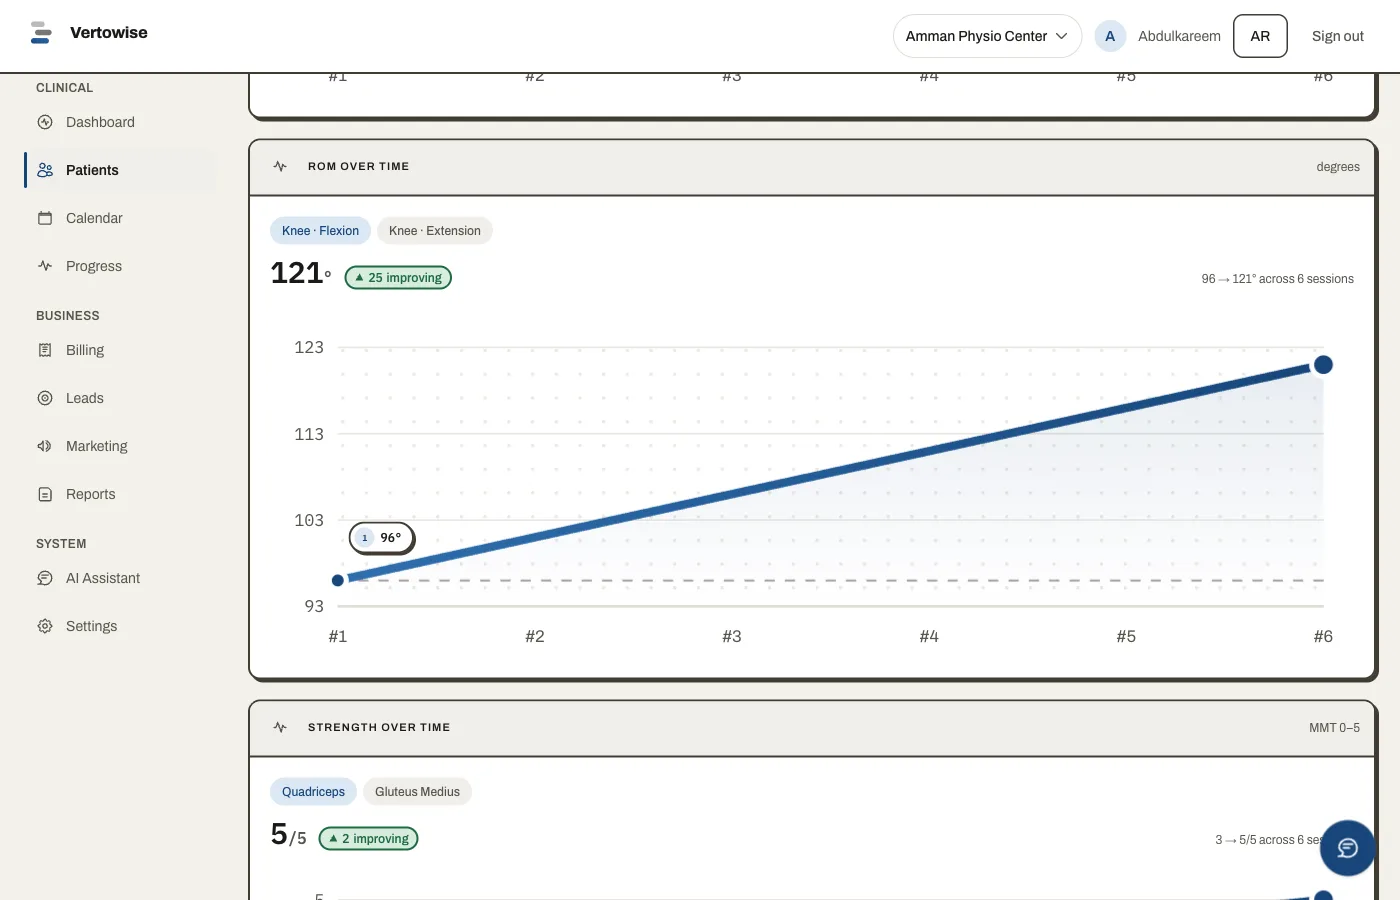The width and height of the screenshot is (1400, 900).
Task: Click the Sign out link
Action: pos(1338,36)
